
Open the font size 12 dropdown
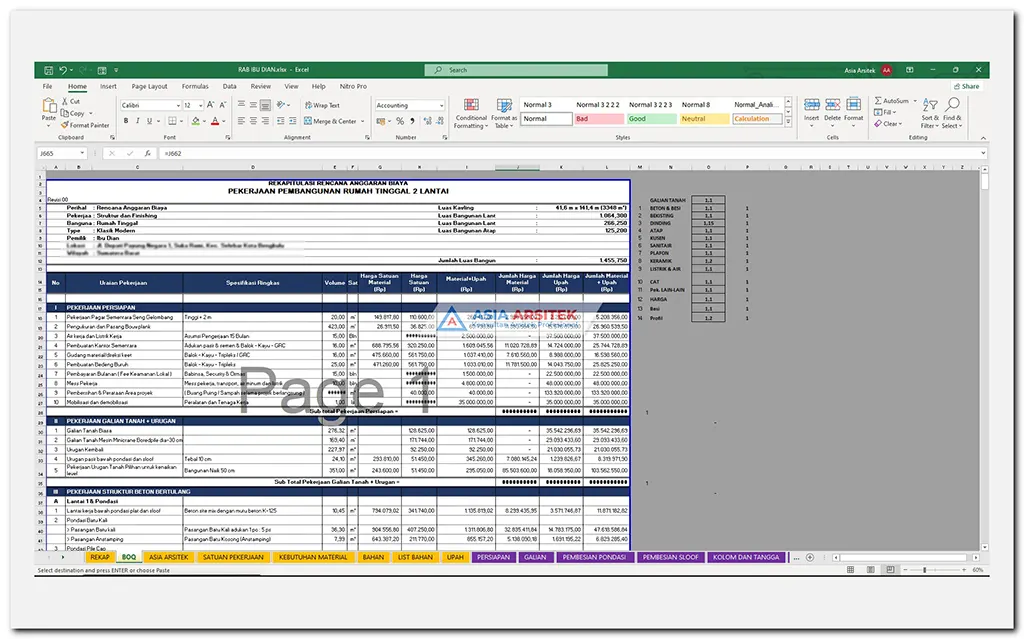coord(200,105)
